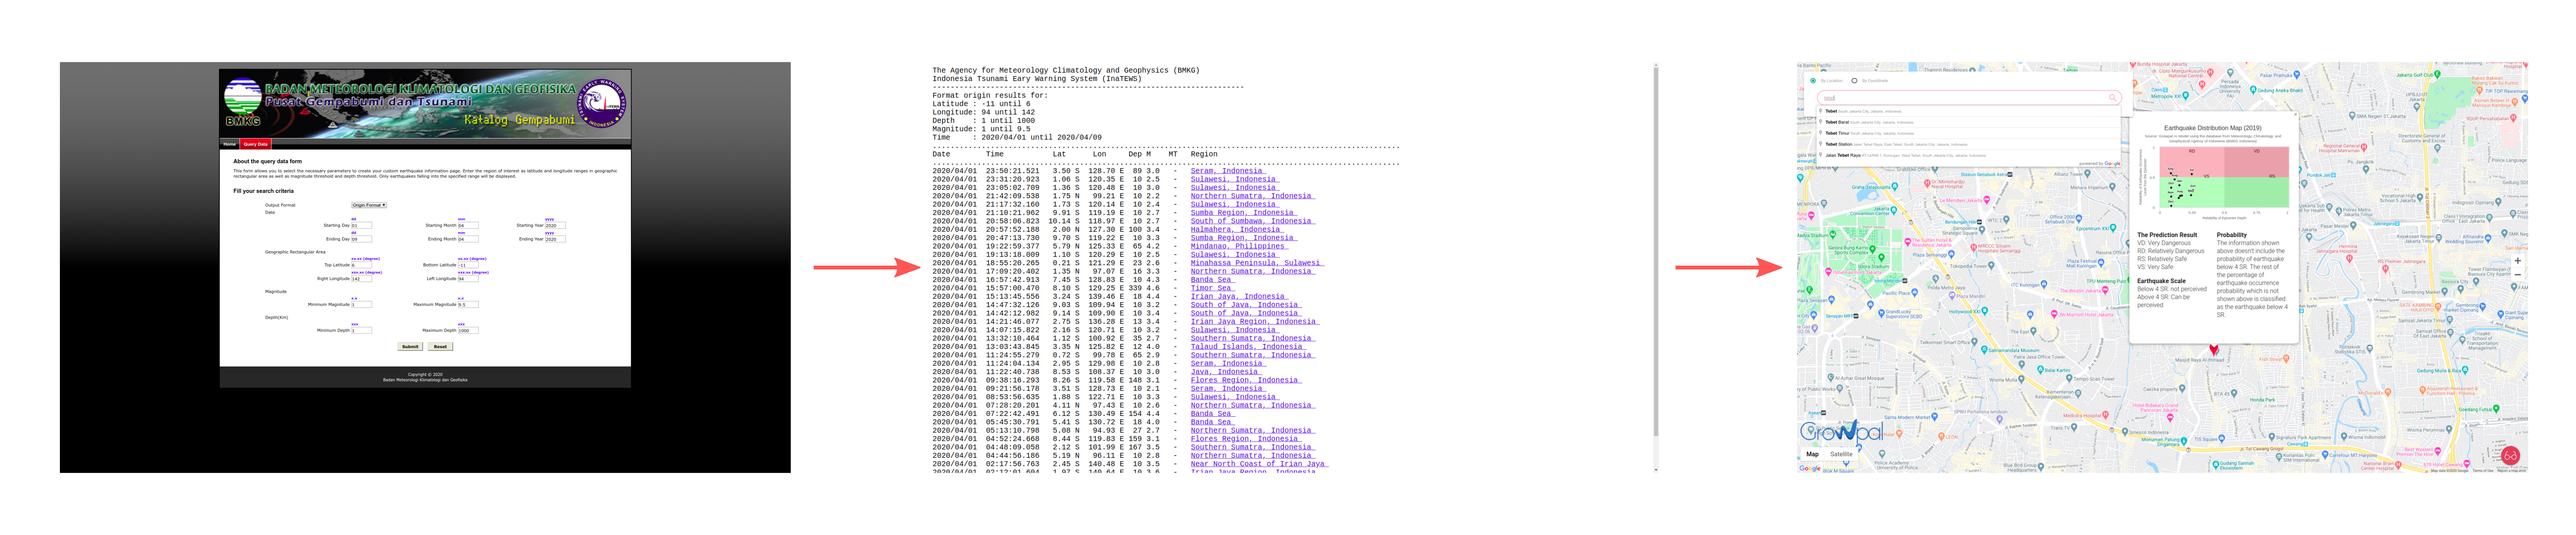Open the Origin Format output dropdown
This screenshot has height=535, width=2576.
click(368, 205)
